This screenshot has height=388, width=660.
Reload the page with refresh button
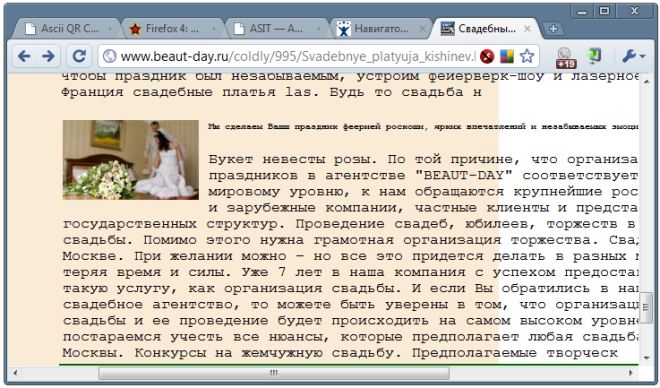pos(79,56)
